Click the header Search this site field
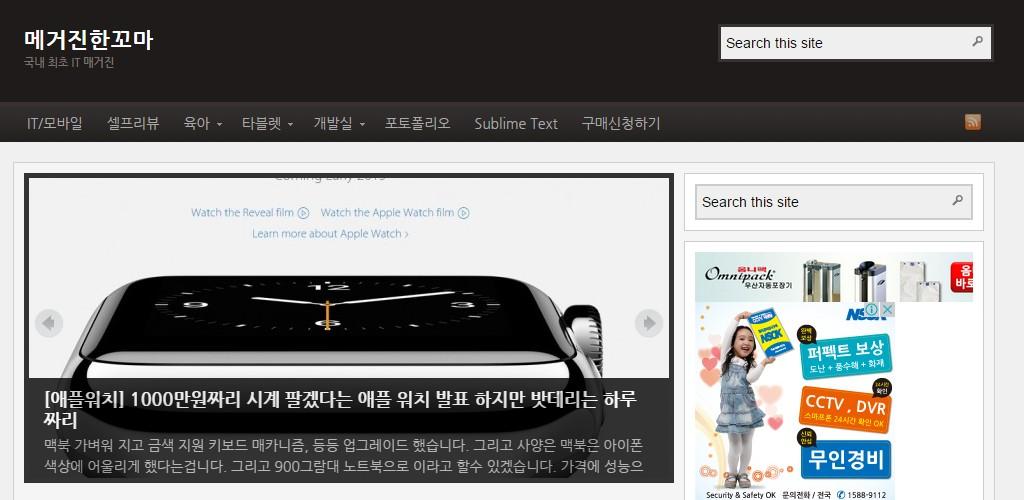Image resolution: width=1024 pixels, height=500 pixels. [856, 43]
